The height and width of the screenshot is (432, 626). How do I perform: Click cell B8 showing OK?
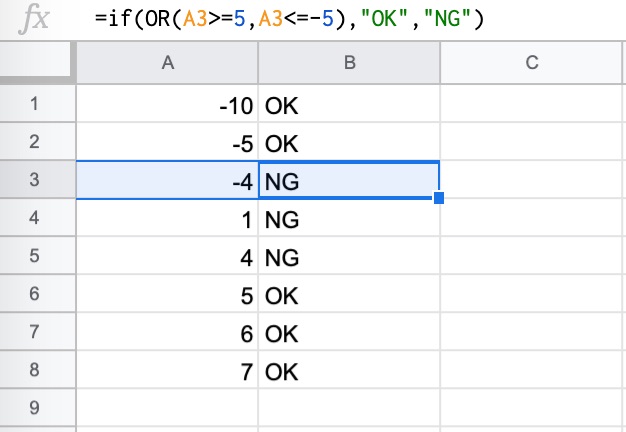coord(349,370)
